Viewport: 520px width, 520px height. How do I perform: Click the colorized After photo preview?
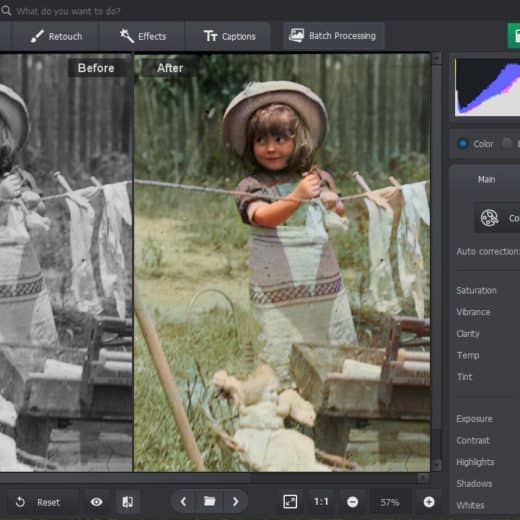point(282,263)
